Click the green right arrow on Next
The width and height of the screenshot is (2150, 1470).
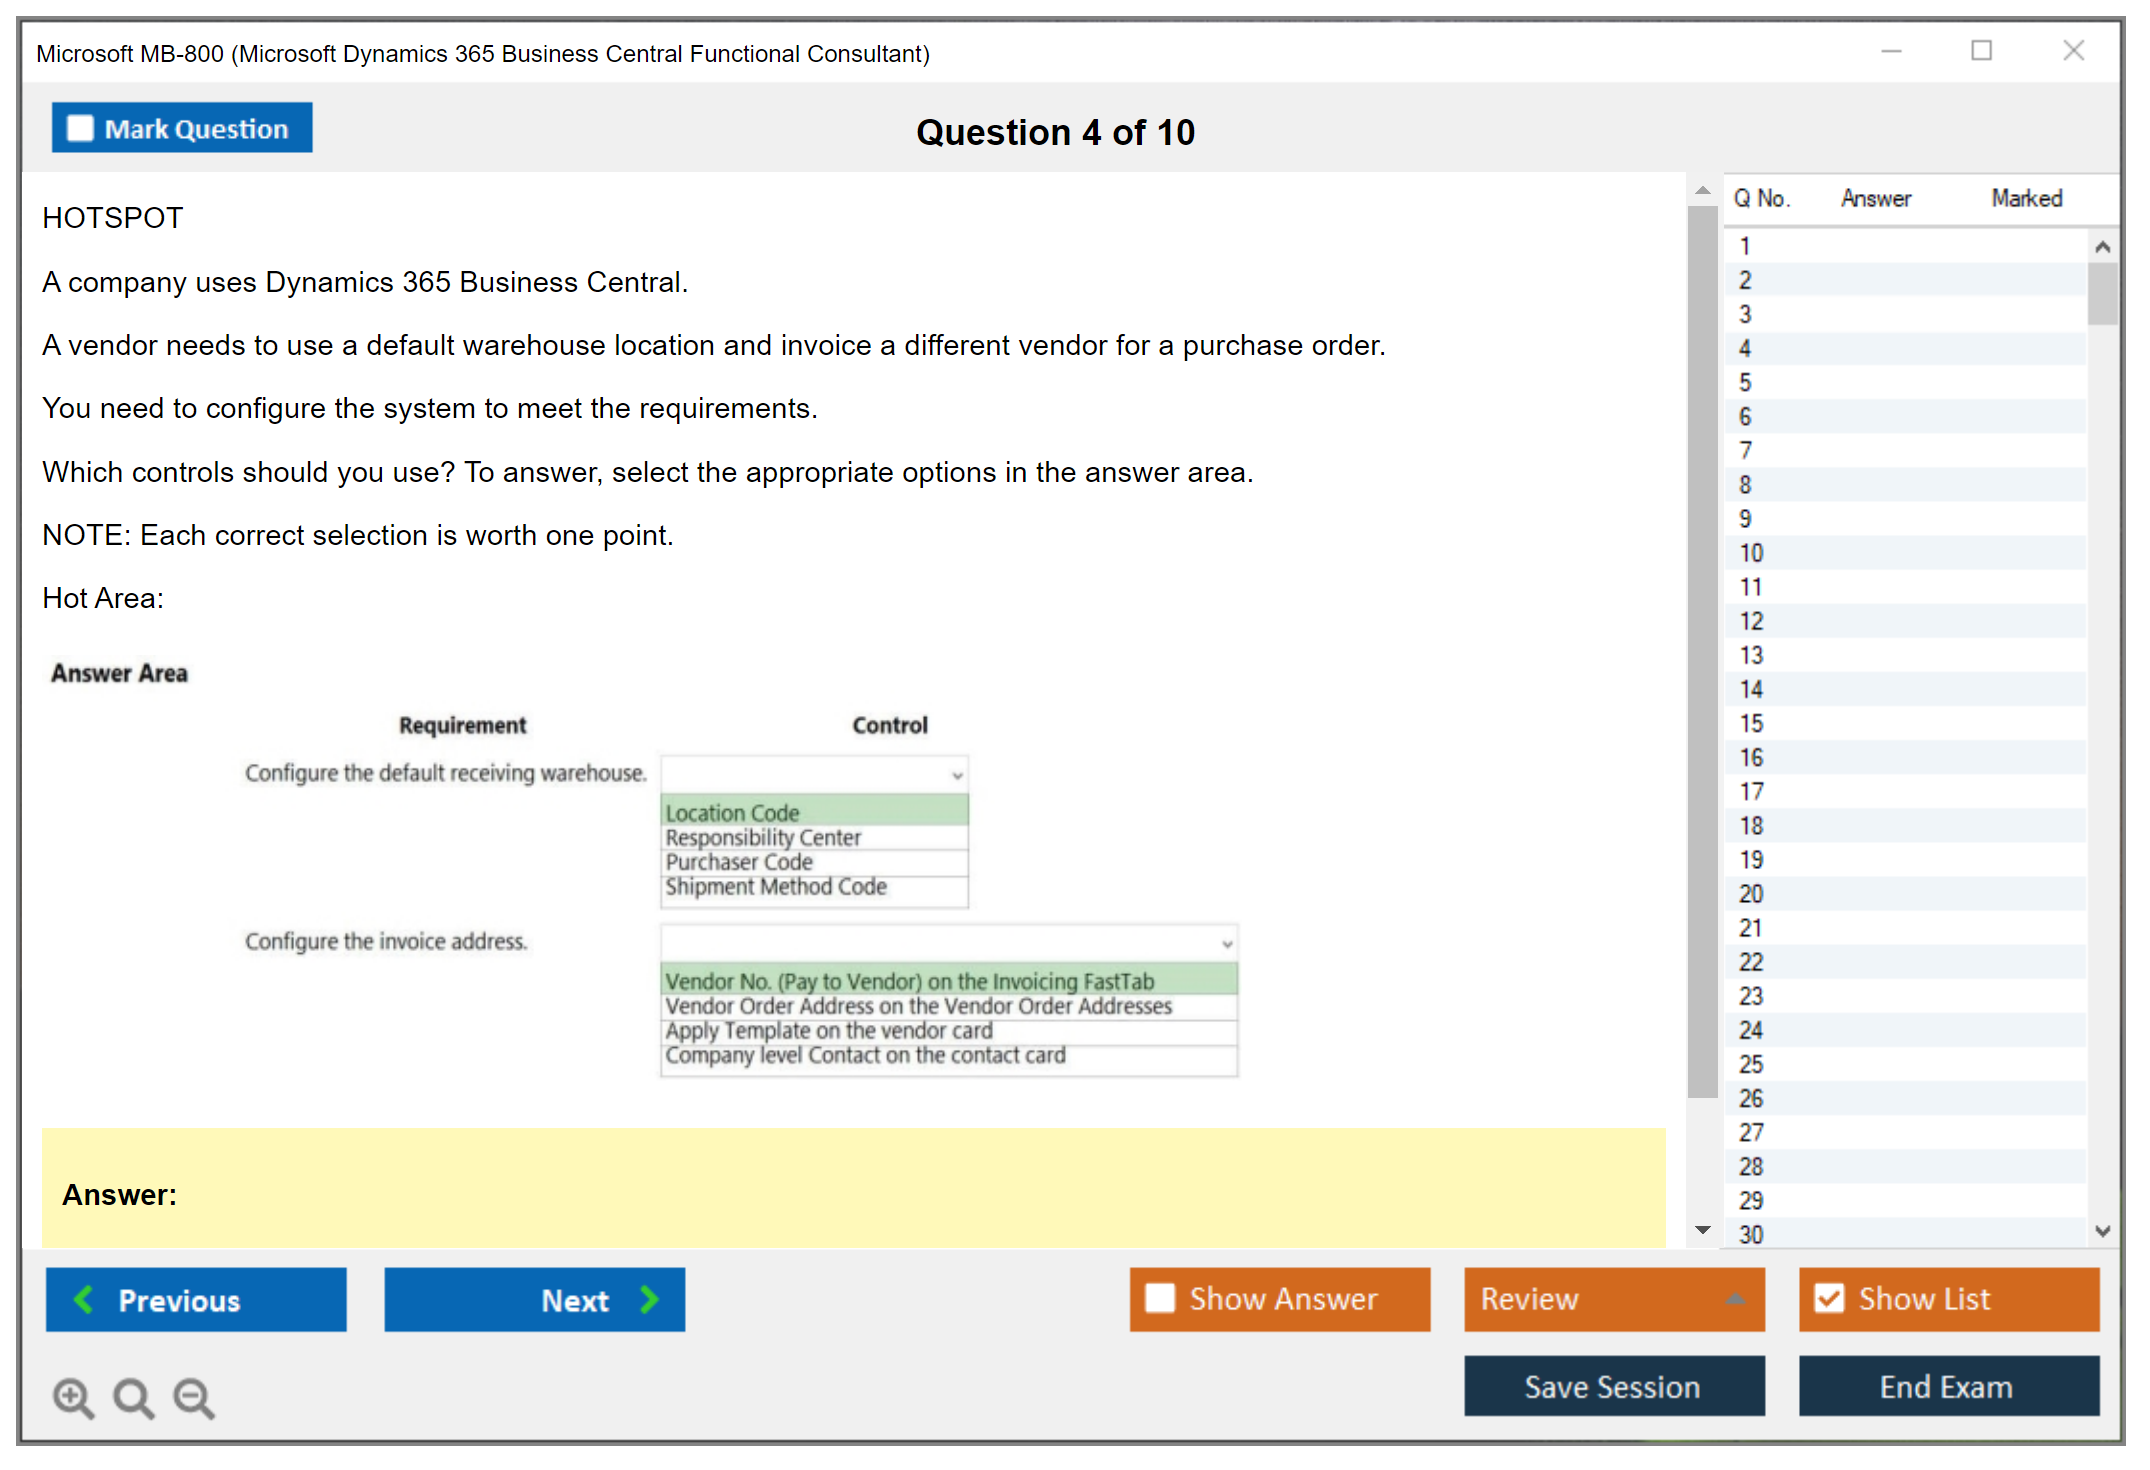(650, 1300)
